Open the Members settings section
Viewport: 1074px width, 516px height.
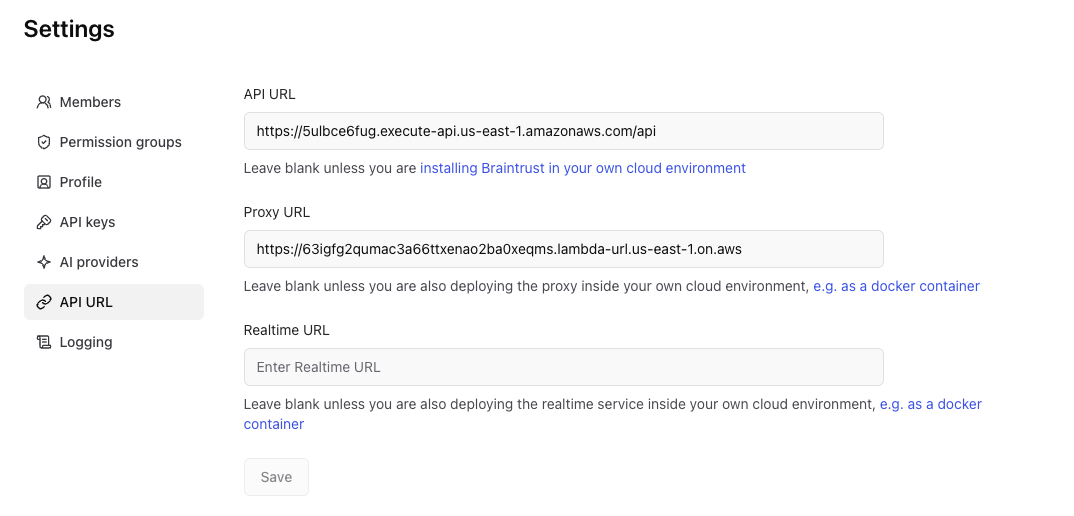pyautogui.click(x=114, y=102)
